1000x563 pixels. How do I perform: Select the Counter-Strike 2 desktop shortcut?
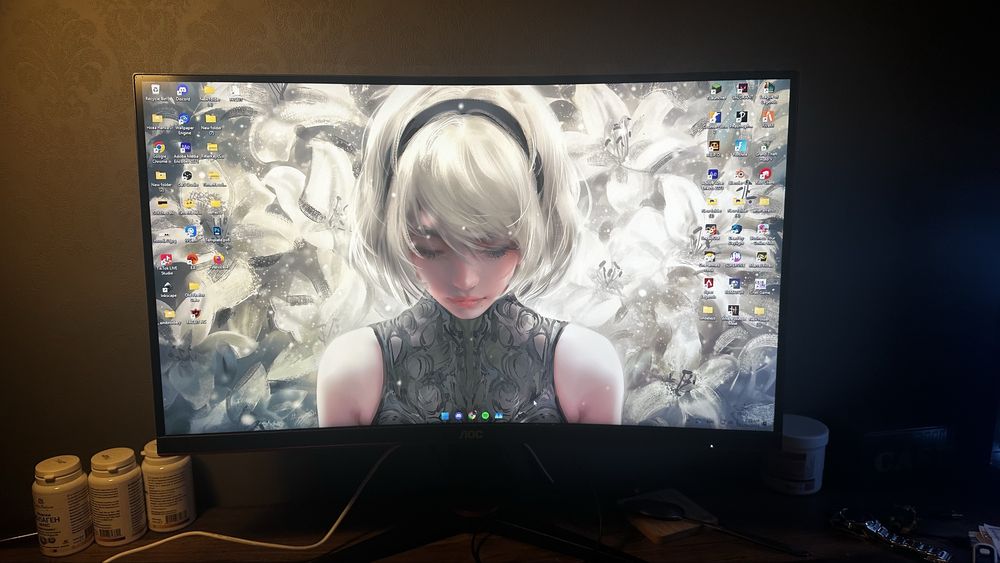click(715, 121)
